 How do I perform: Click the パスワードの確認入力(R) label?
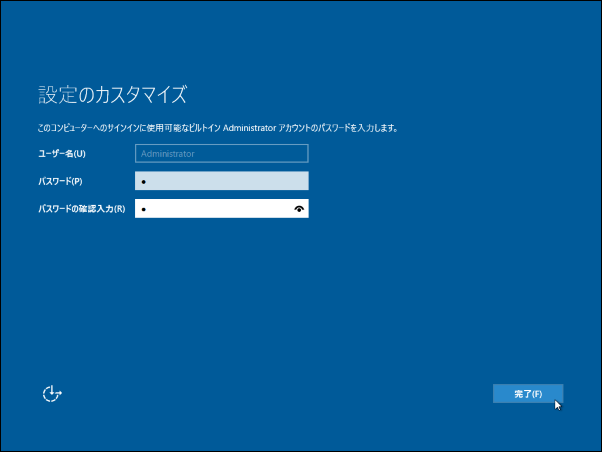(x=81, y=209)
